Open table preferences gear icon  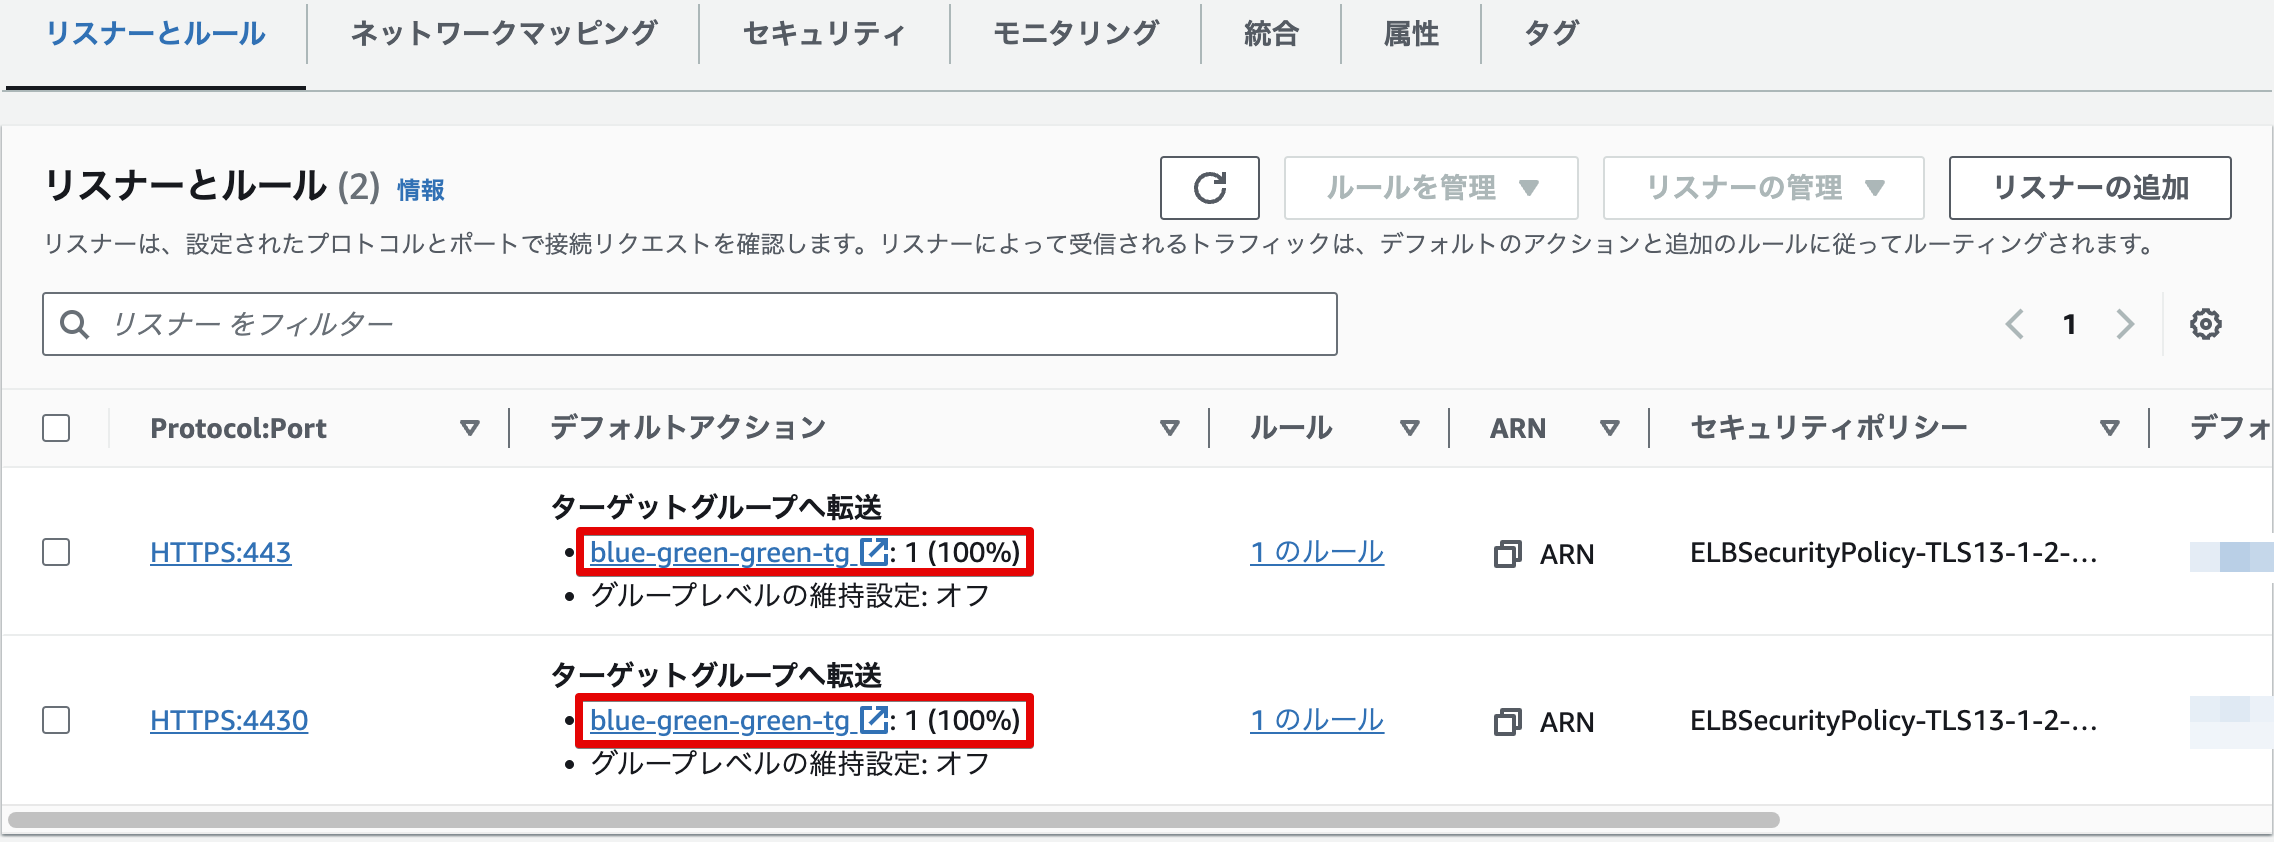tap(2205, 324)
